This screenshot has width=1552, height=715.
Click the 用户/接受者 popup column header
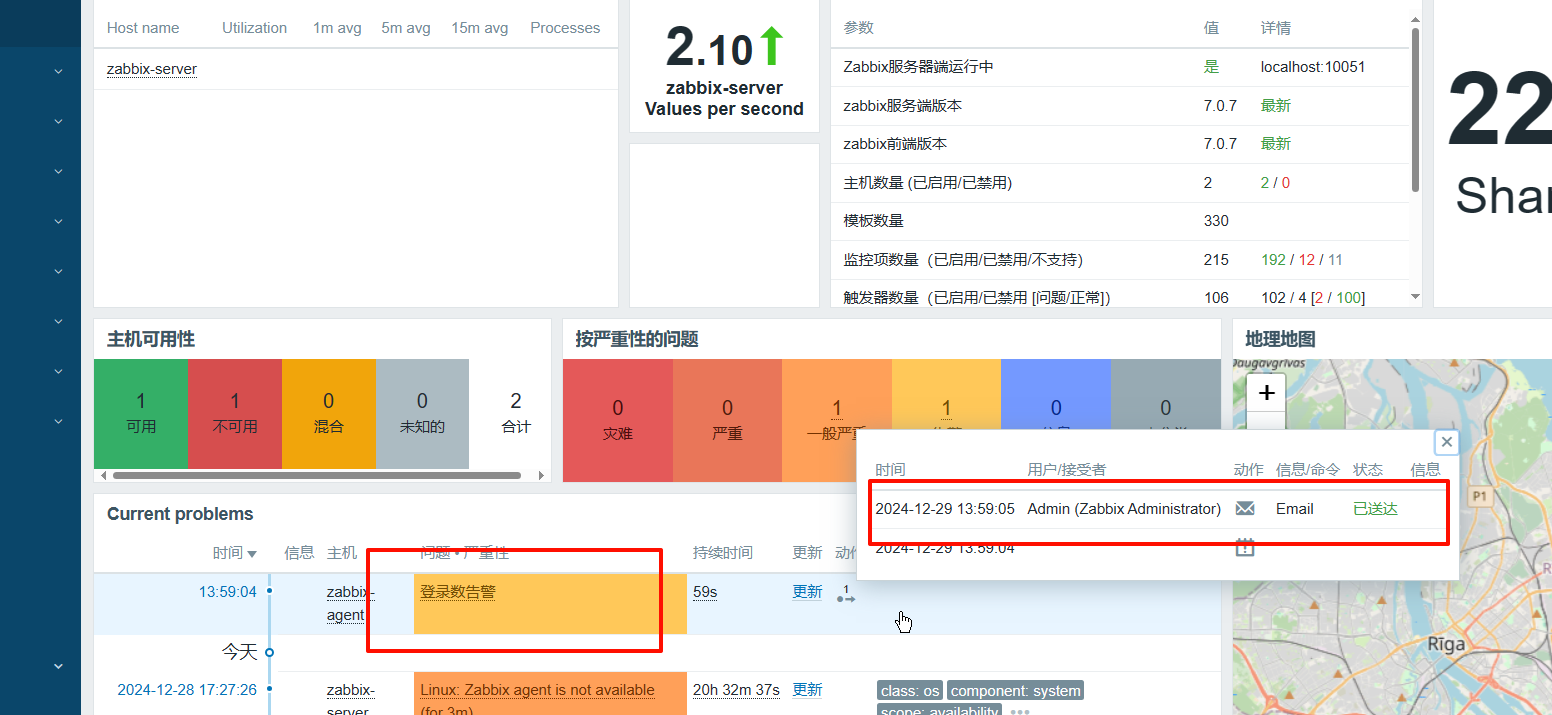click(x=1067, y=469)
